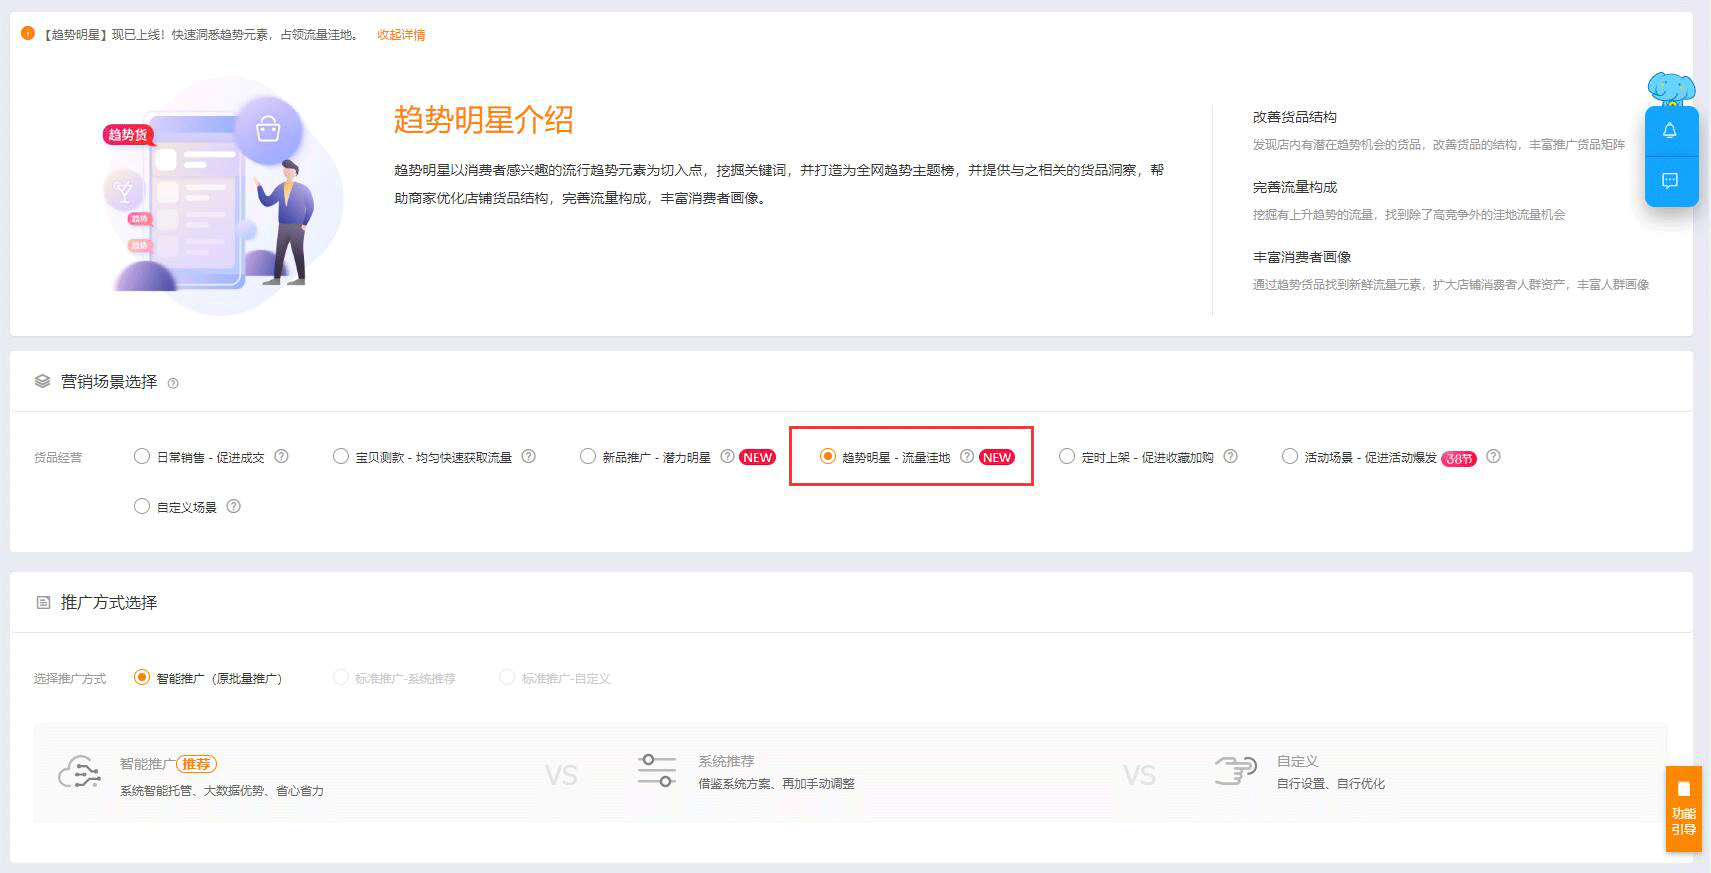Choose 定时上架 - 促进收藏加购 scenario
The image size is (1711, 873).
coord(1067,456)
